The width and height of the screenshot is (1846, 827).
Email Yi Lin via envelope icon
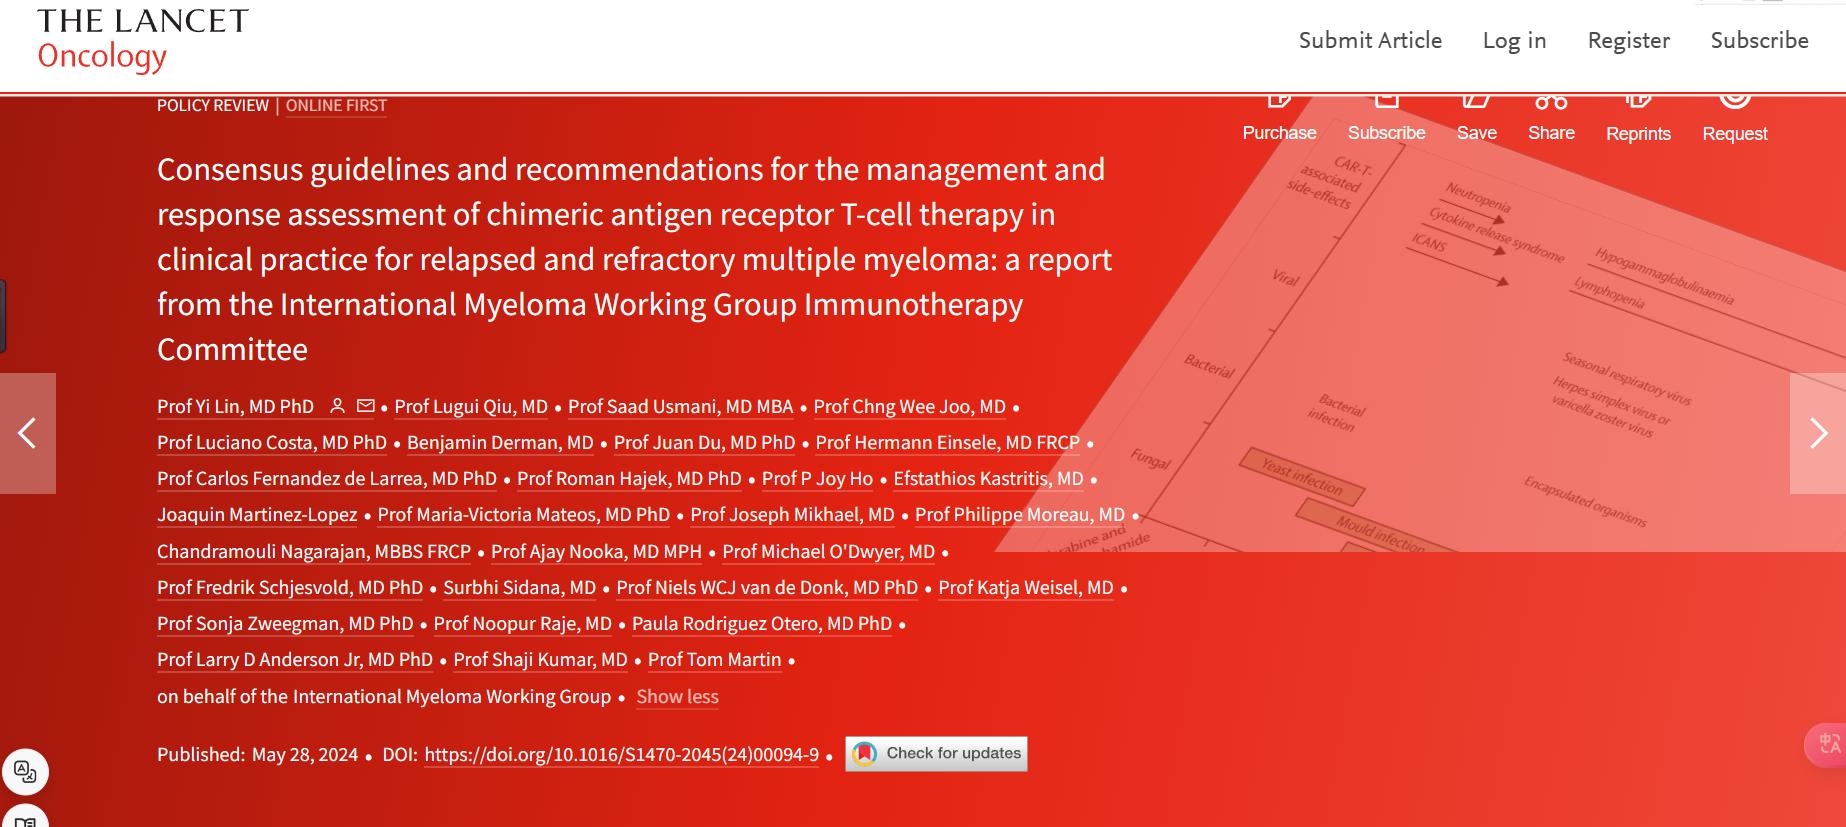[x=366, y=406]
